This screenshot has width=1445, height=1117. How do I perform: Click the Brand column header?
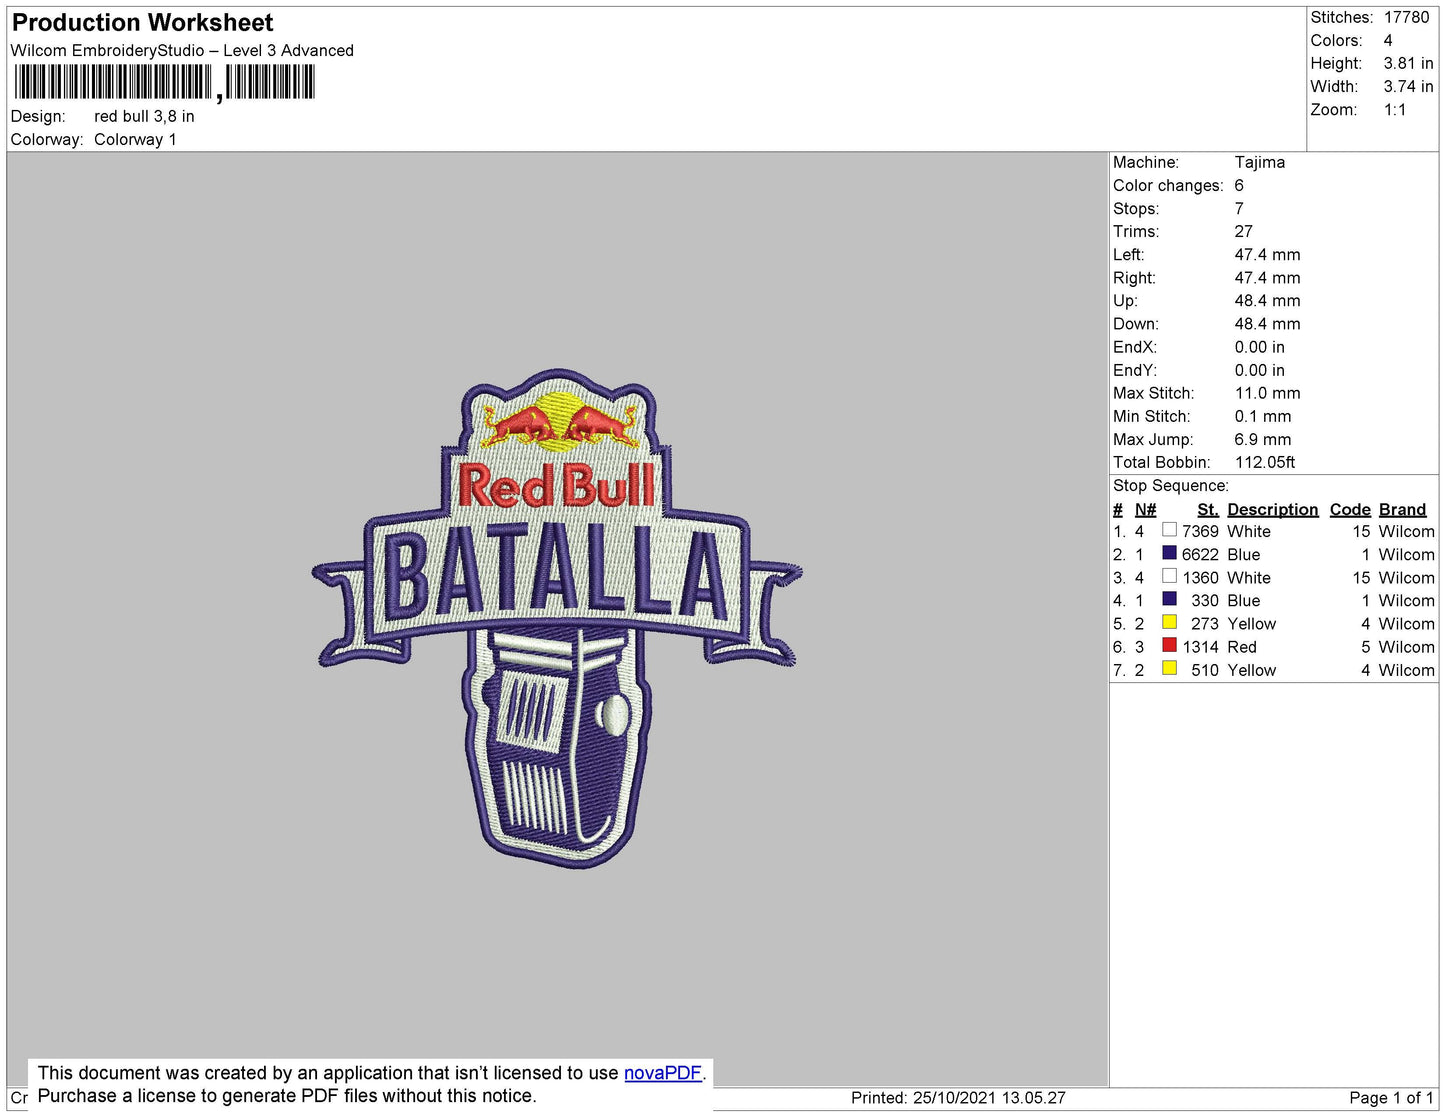[1402, 509]
